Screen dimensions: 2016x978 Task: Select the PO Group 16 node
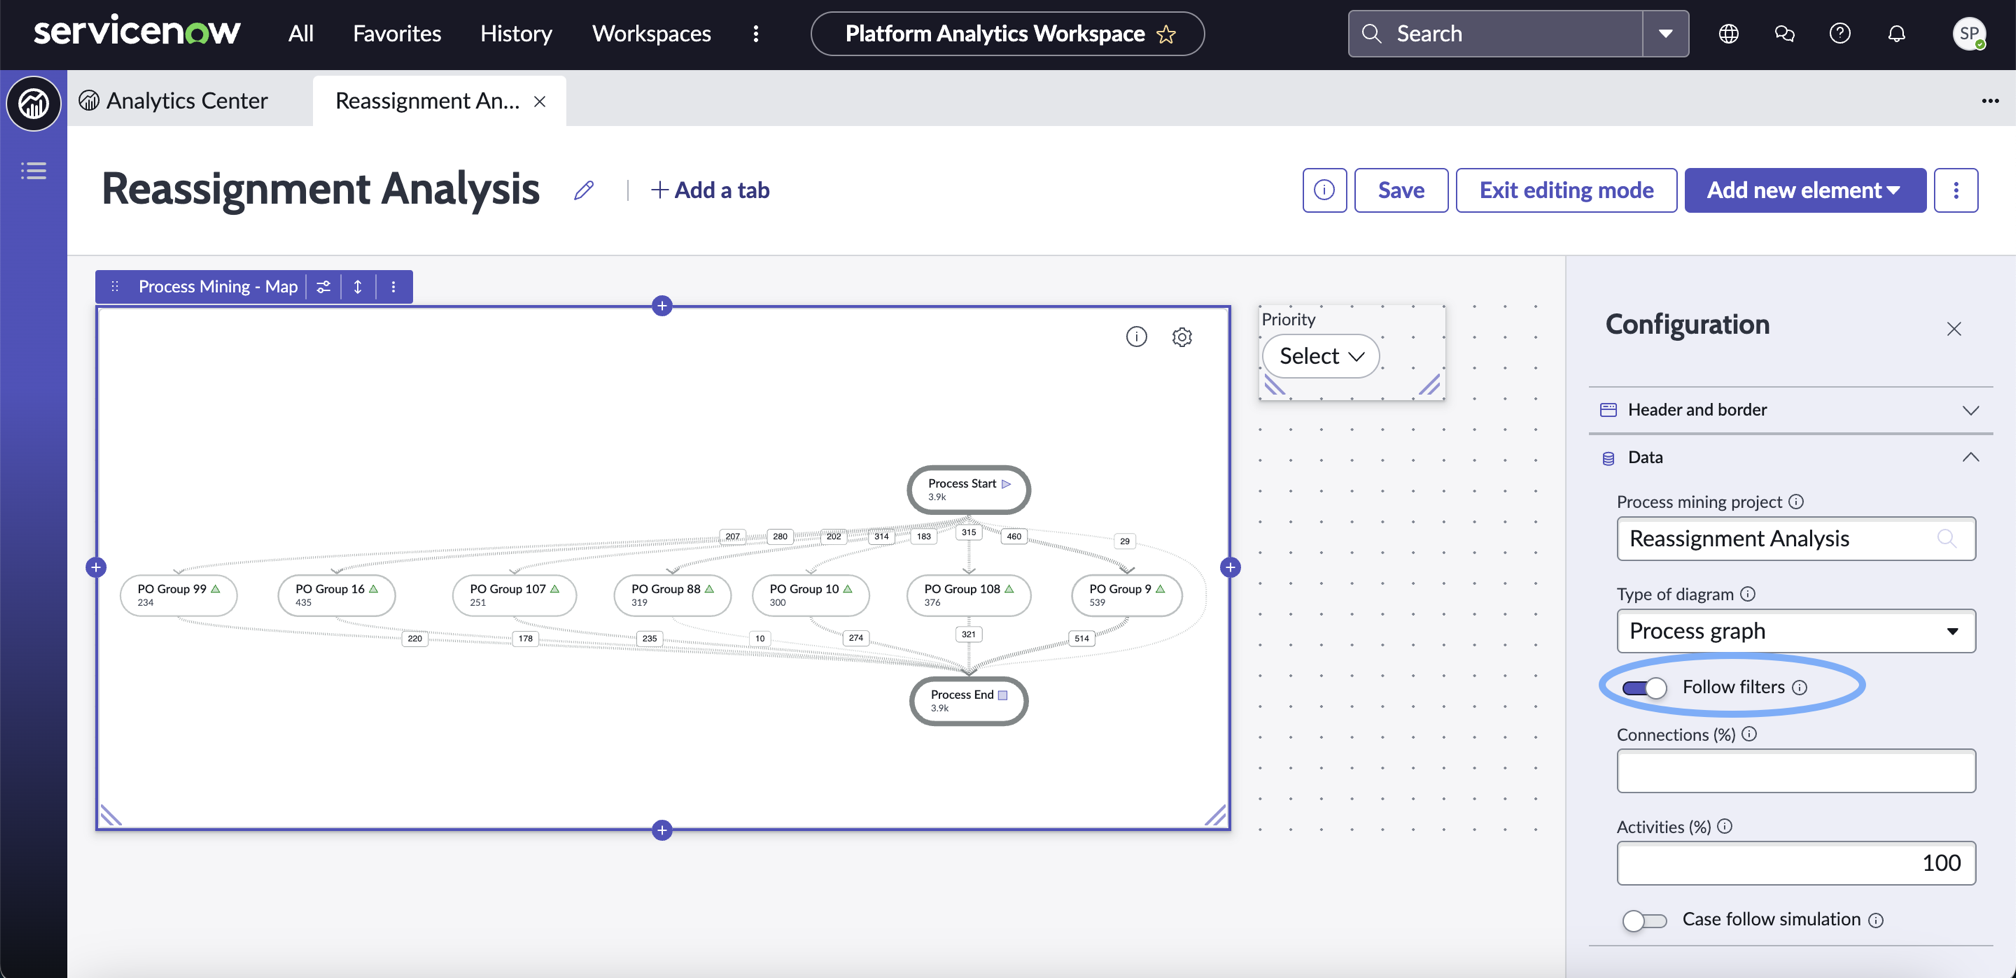[337, 595]
